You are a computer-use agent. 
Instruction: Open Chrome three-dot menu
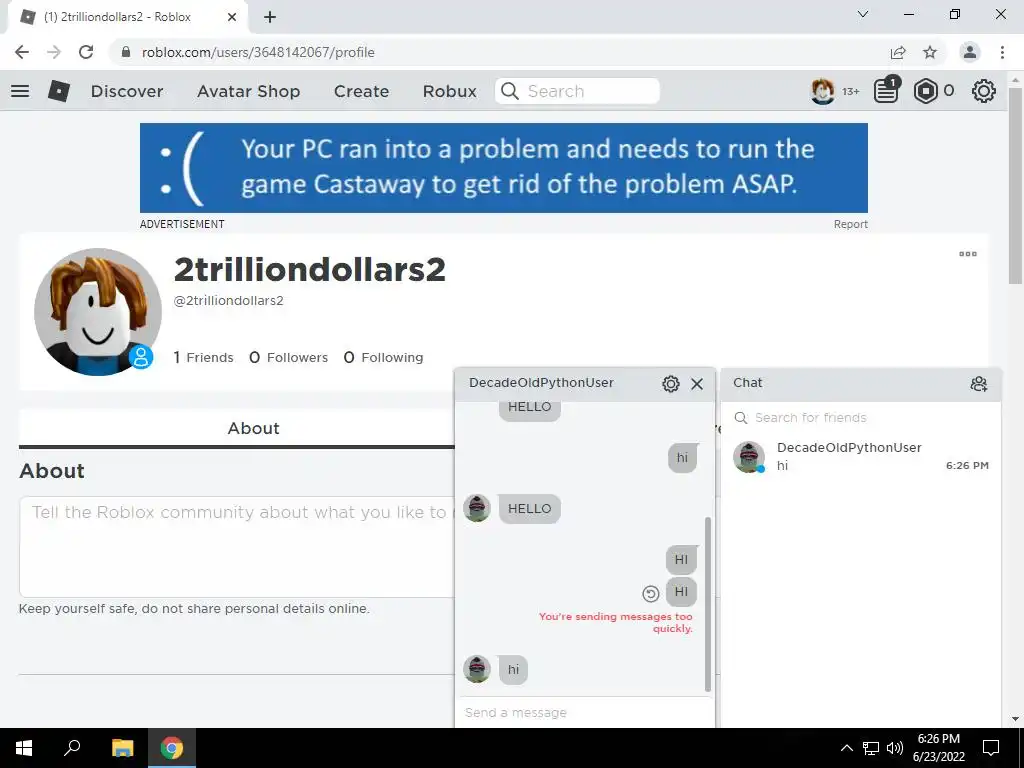pos(1002,52)
